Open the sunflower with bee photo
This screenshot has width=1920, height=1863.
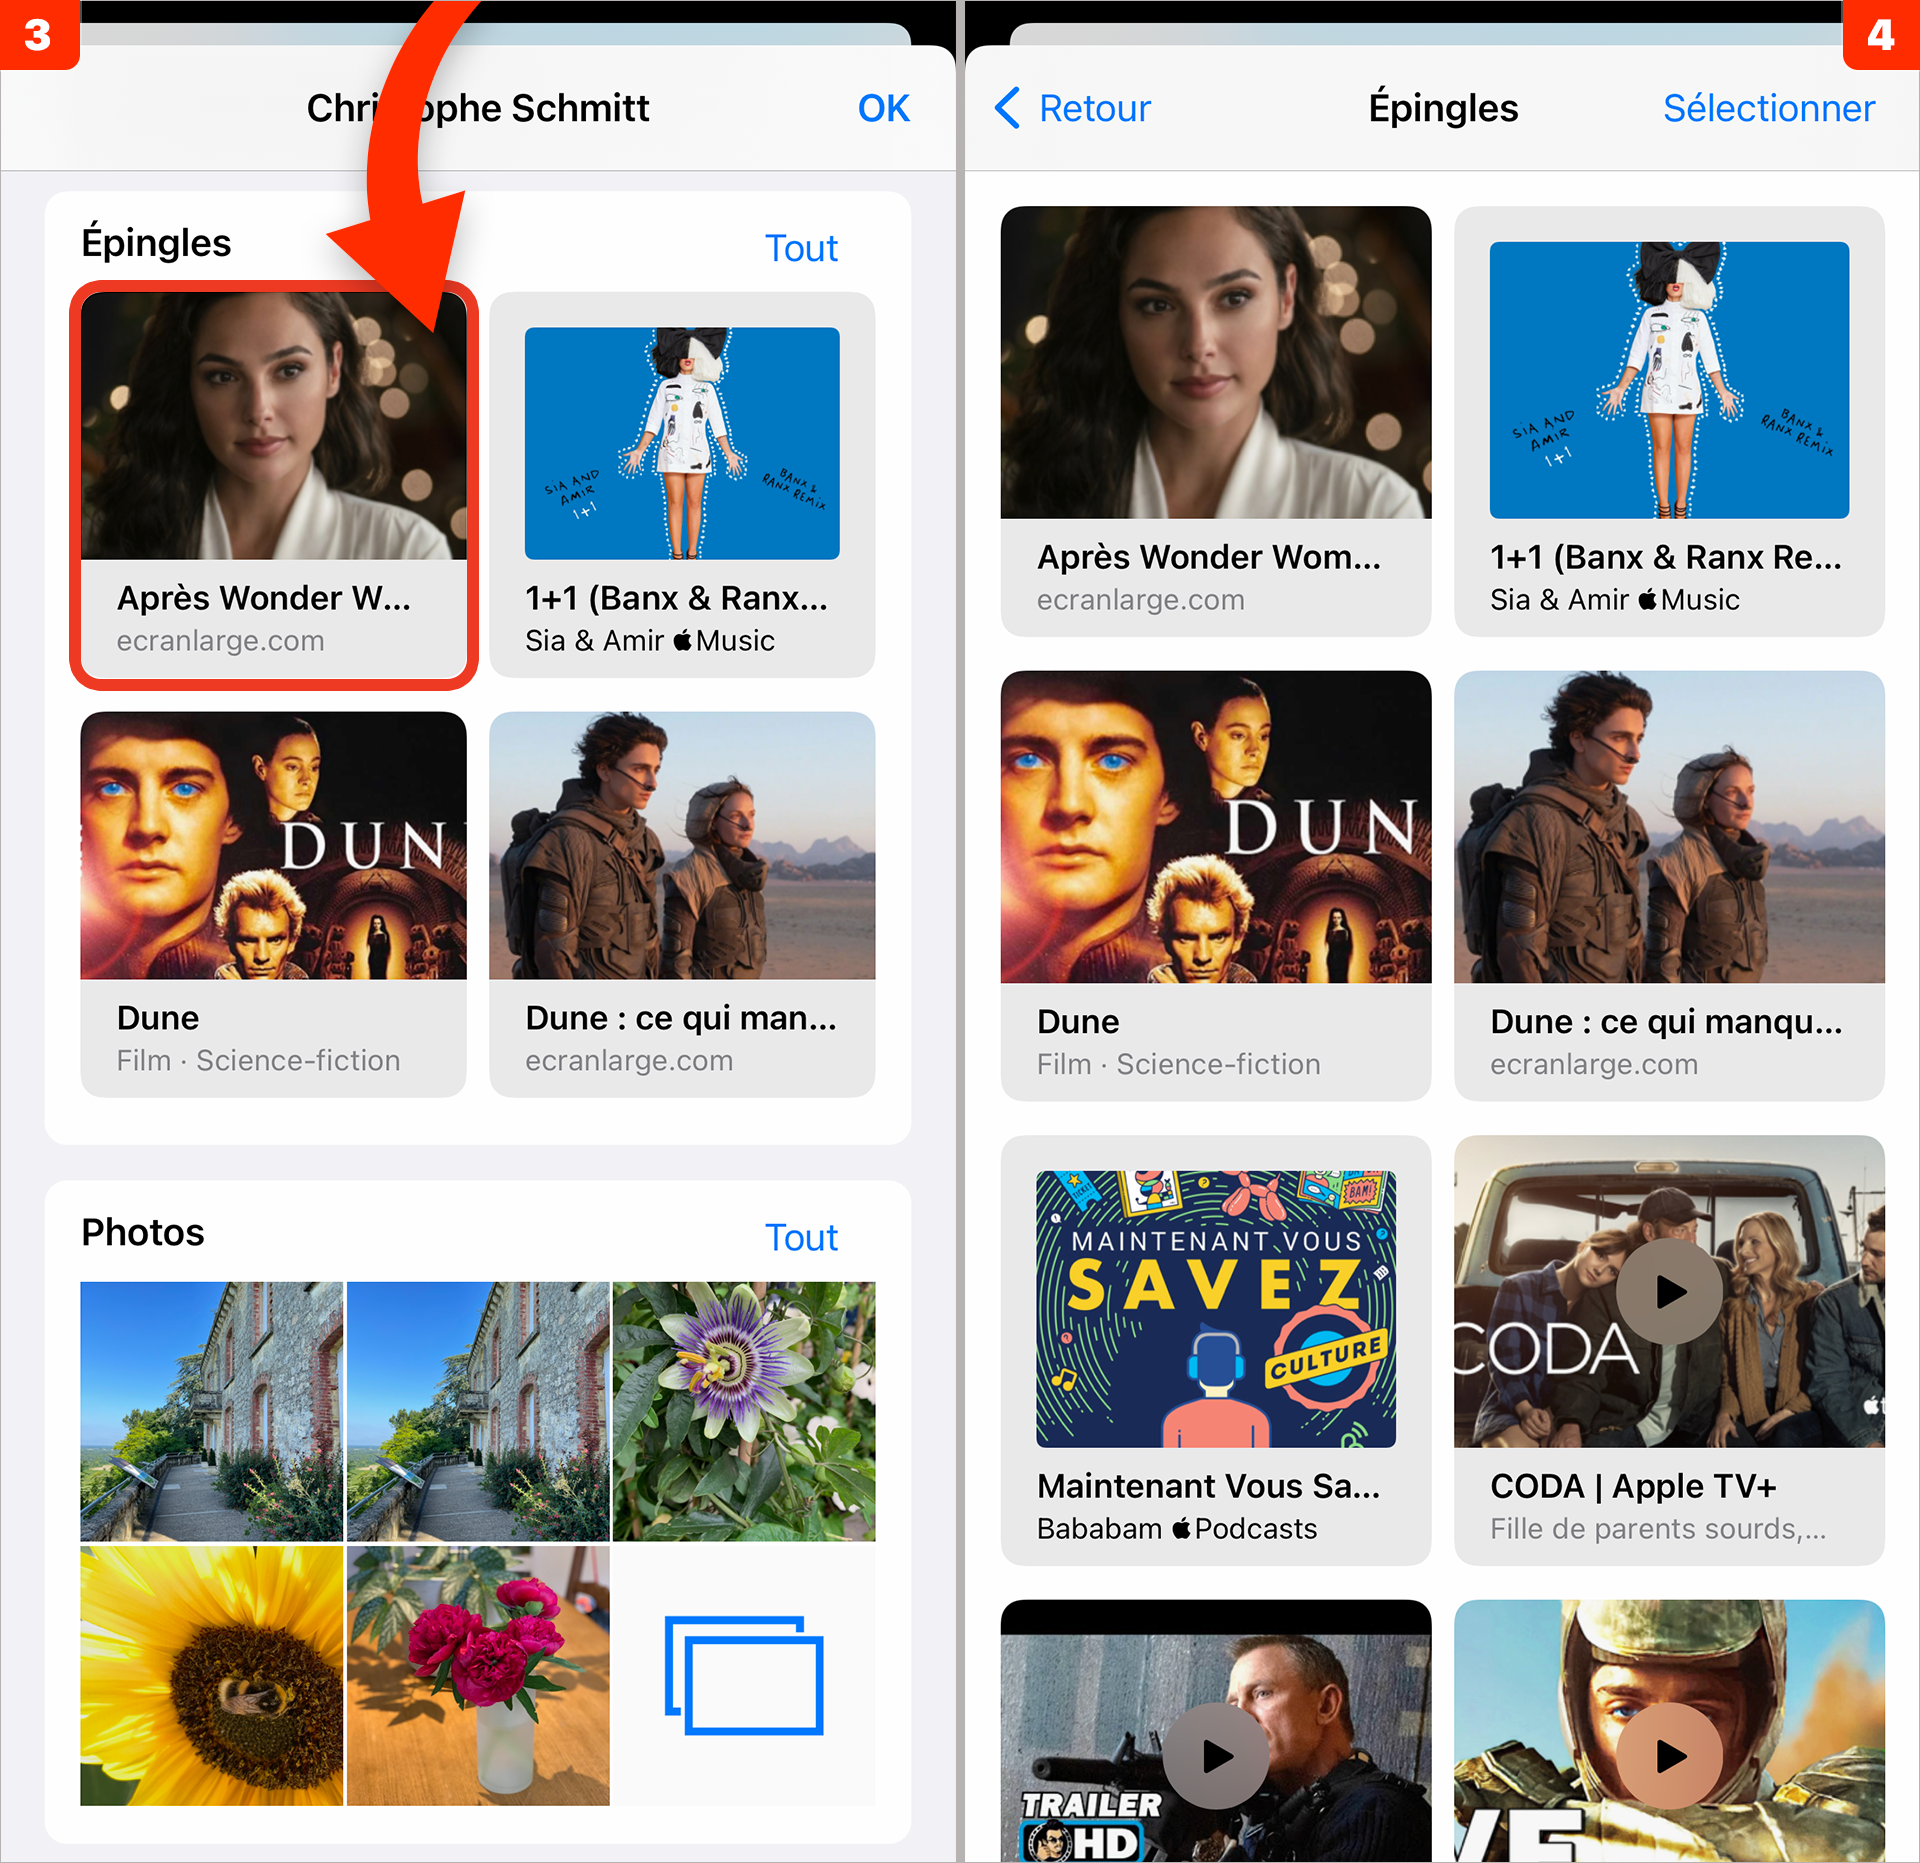pyautogui.click(x=212, y=1675)
